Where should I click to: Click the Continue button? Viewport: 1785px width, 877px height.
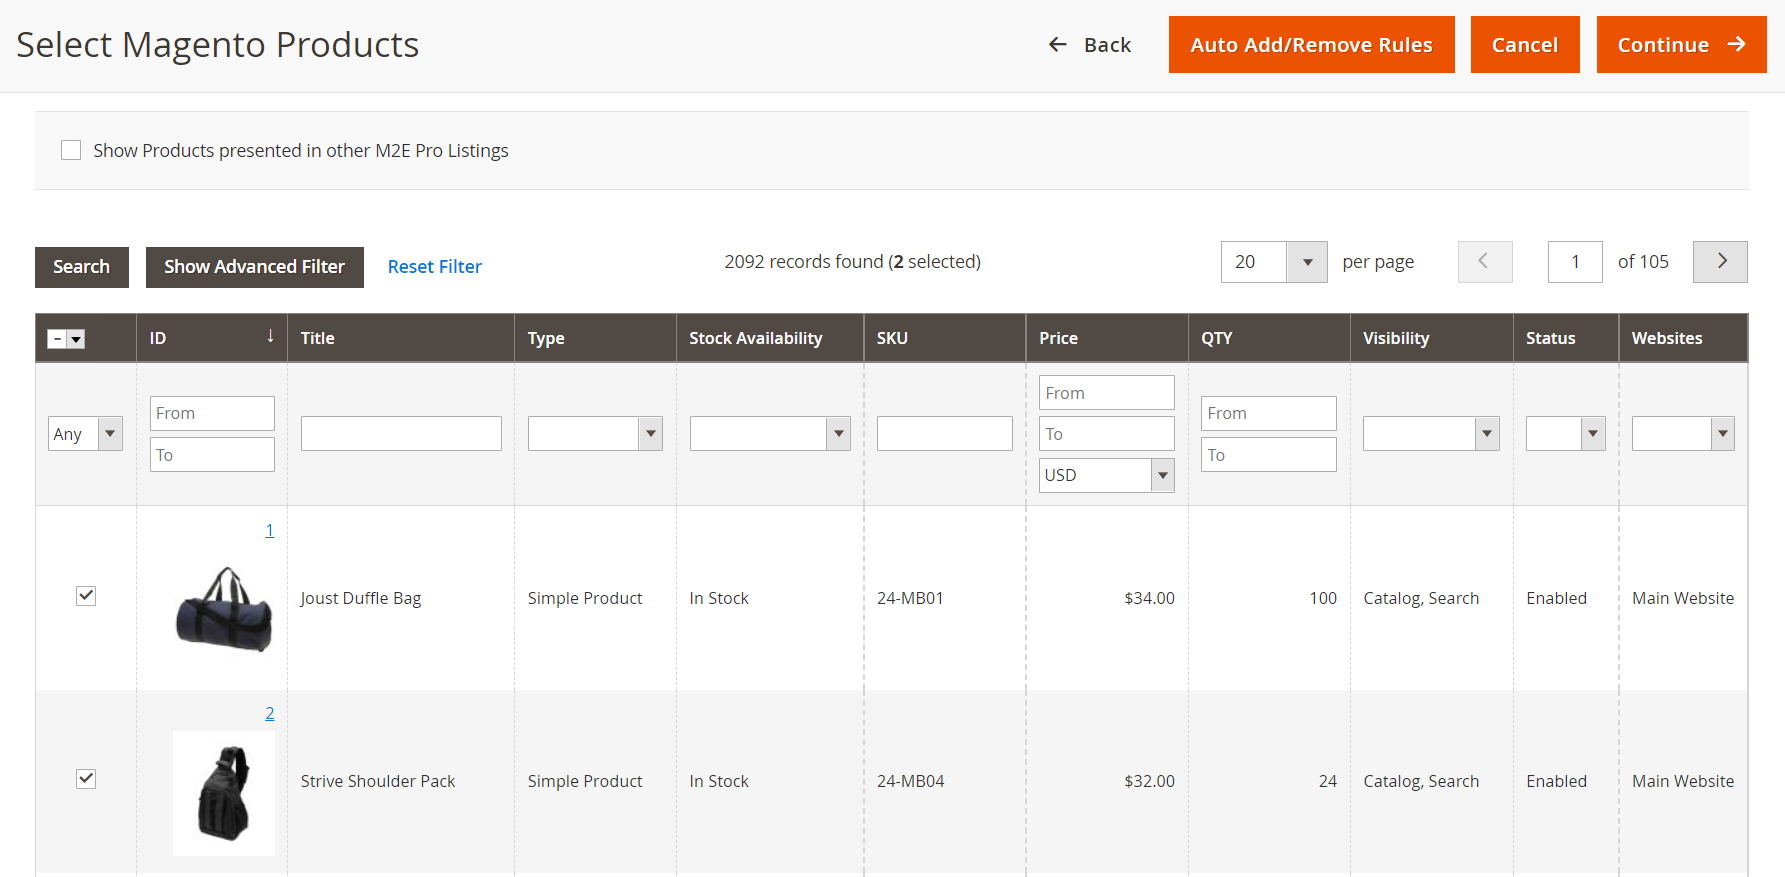(1680, 45)
